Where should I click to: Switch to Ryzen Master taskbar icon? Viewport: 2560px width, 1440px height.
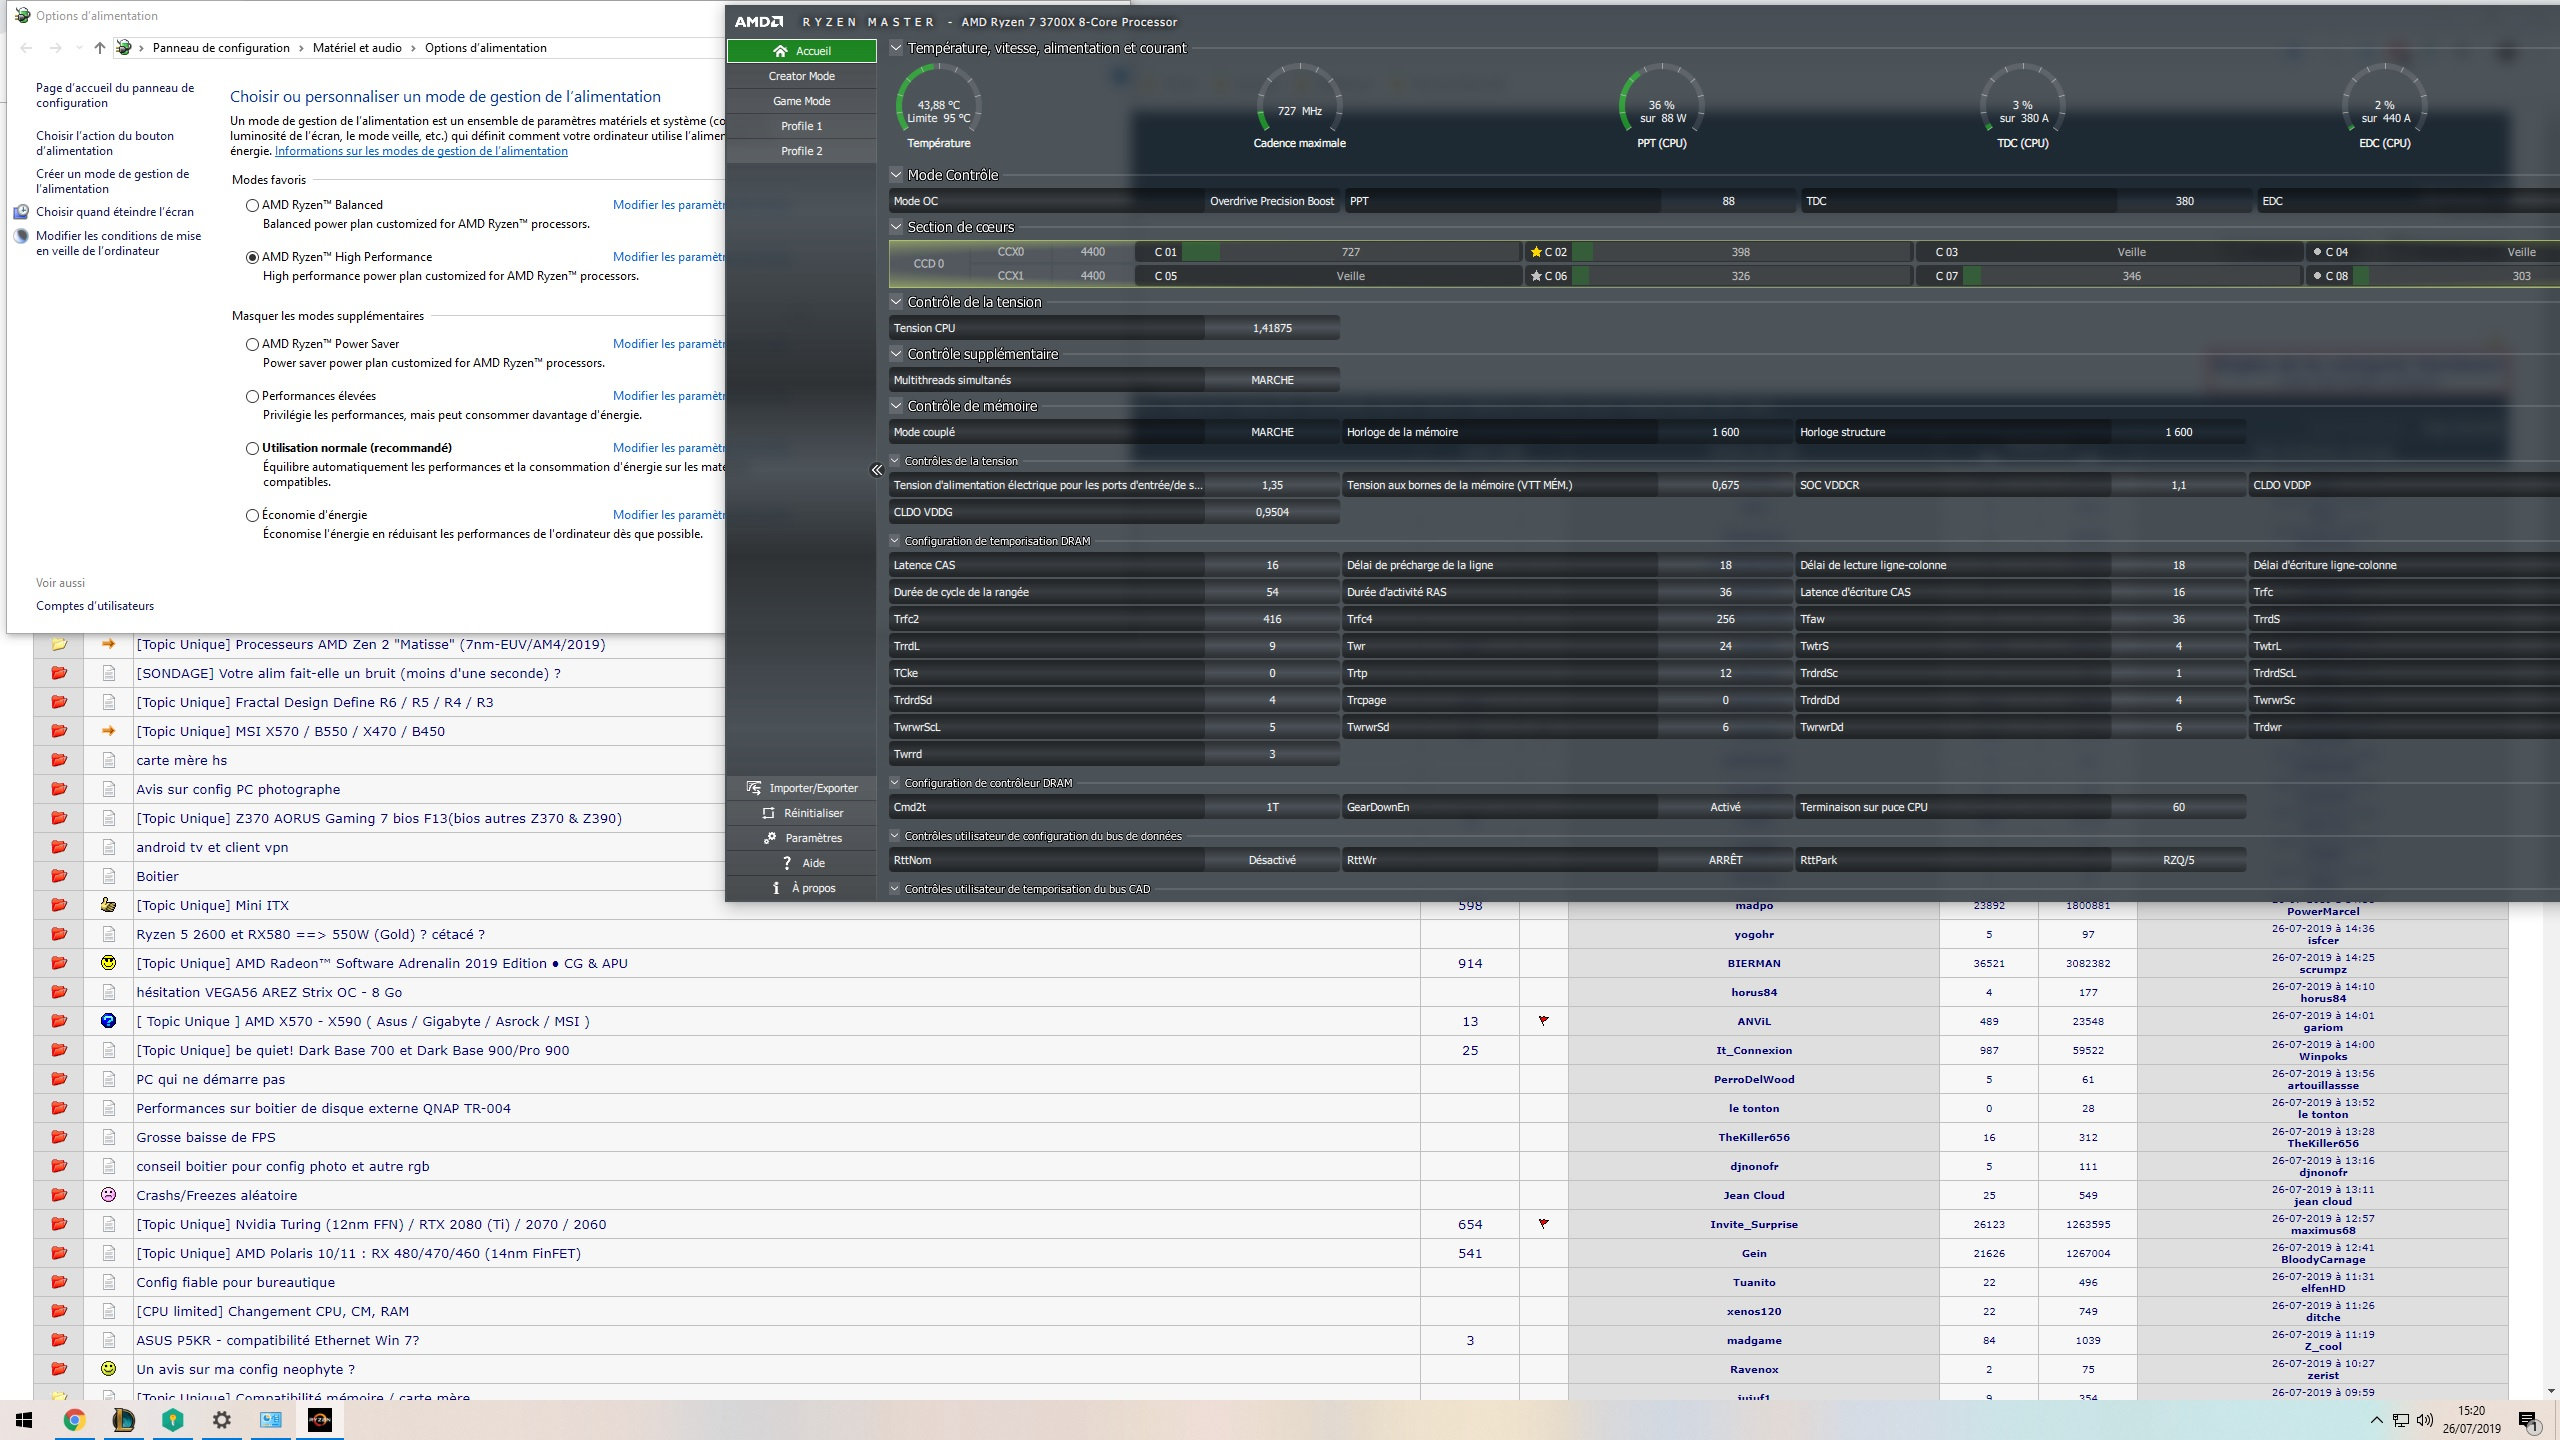tap(319, 1420)
